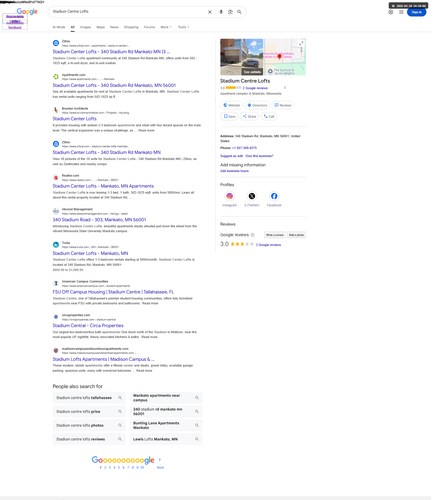Open the Facebook profile icon
Image resolution: width=436 pixels, height=500 pixels.
(274, 196)
